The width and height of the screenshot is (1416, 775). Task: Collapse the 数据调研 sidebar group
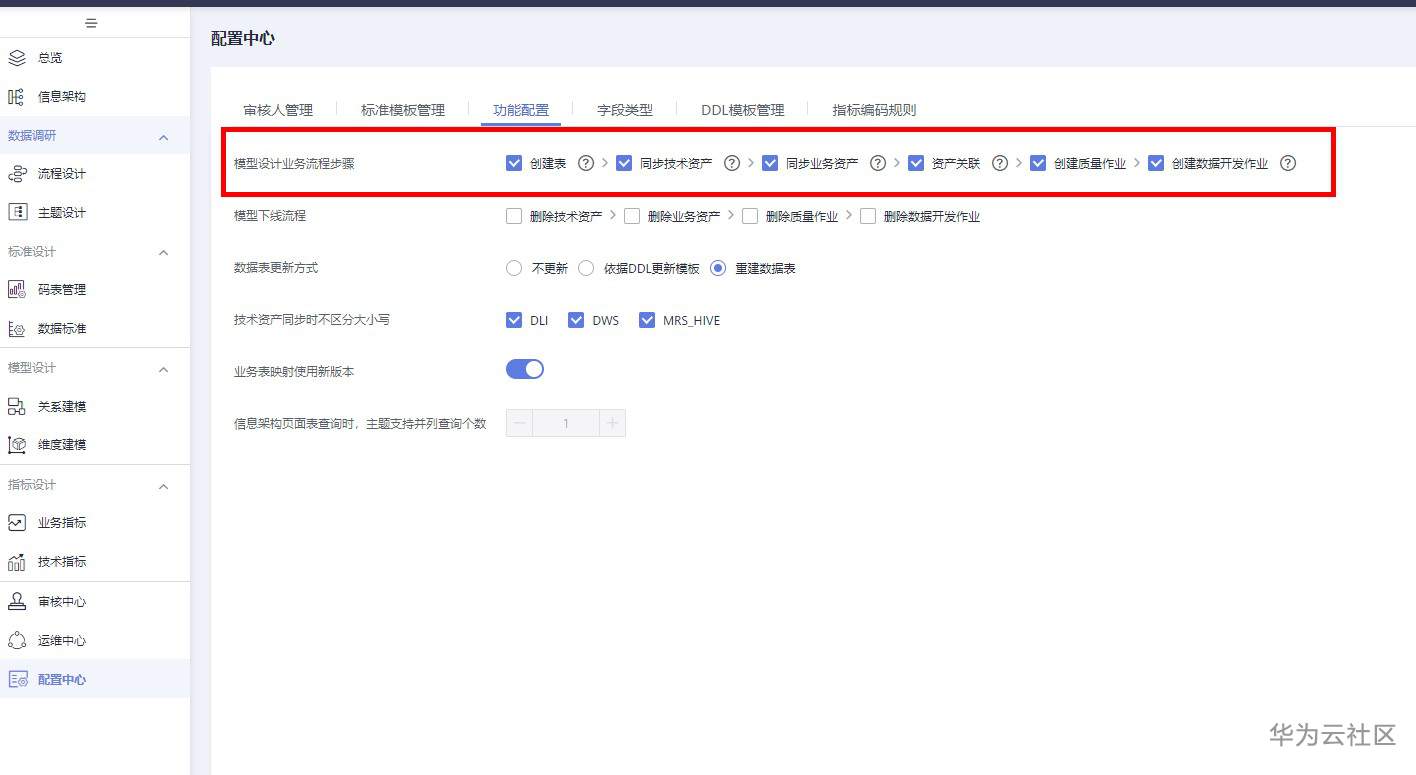coord(164,137)
